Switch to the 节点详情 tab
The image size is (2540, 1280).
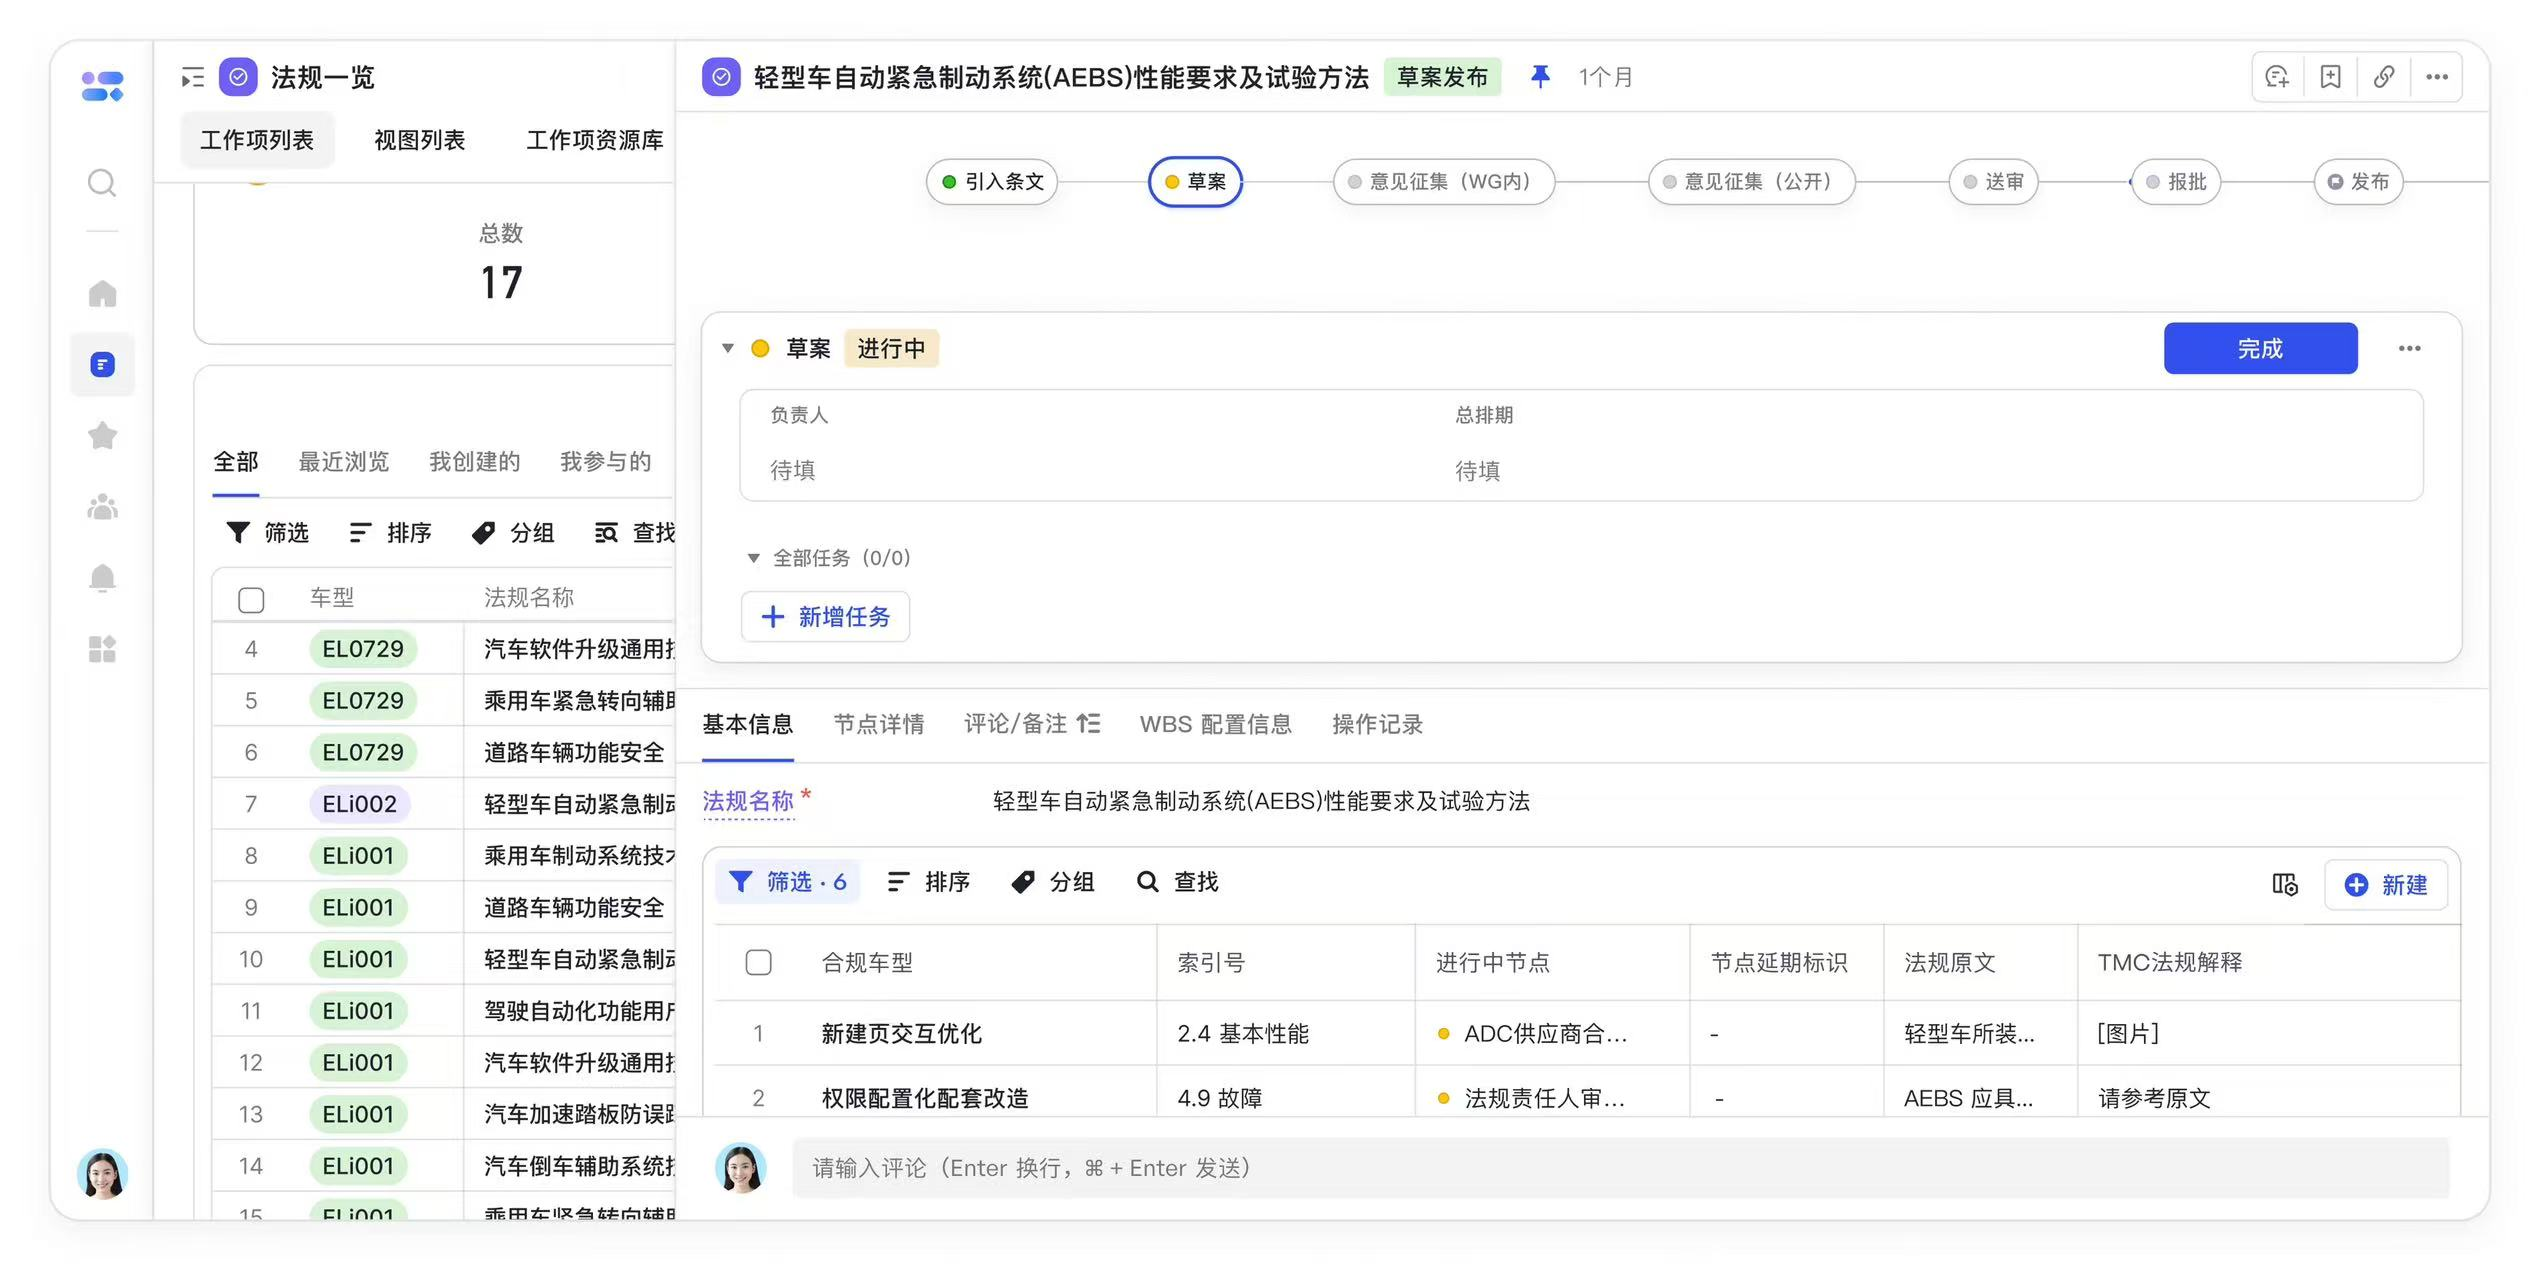(x=878, y=724)
